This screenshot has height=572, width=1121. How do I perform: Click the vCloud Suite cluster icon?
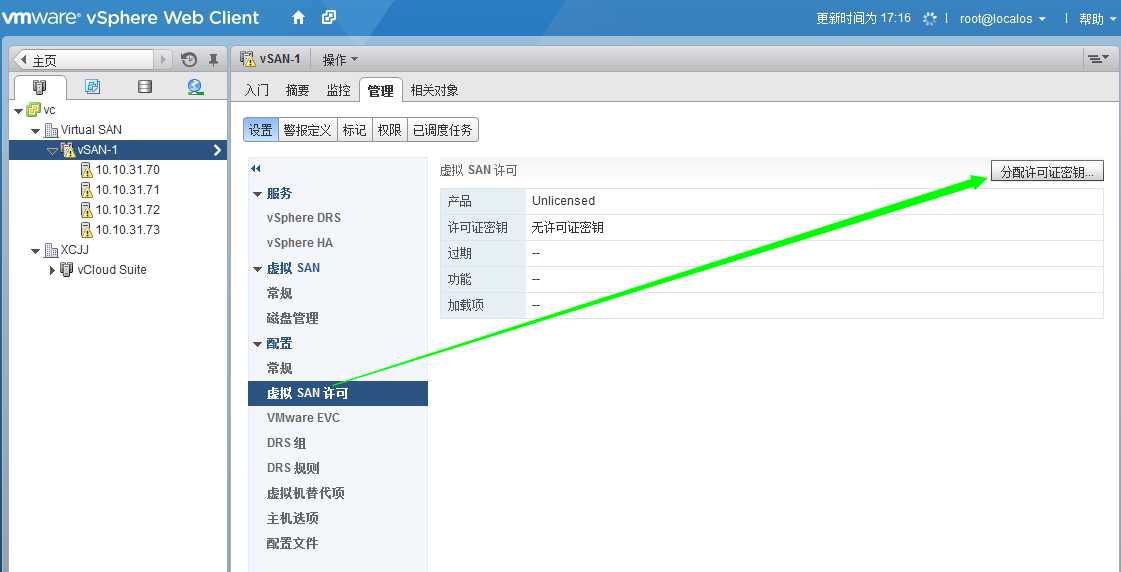(67, 270)
